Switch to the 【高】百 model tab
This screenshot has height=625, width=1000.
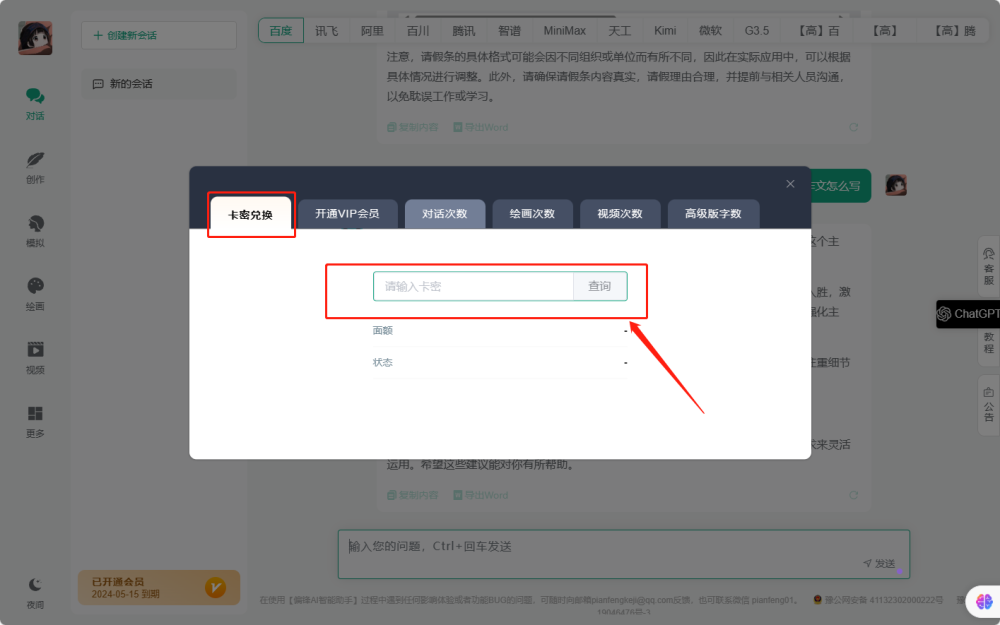click(820, 31)
